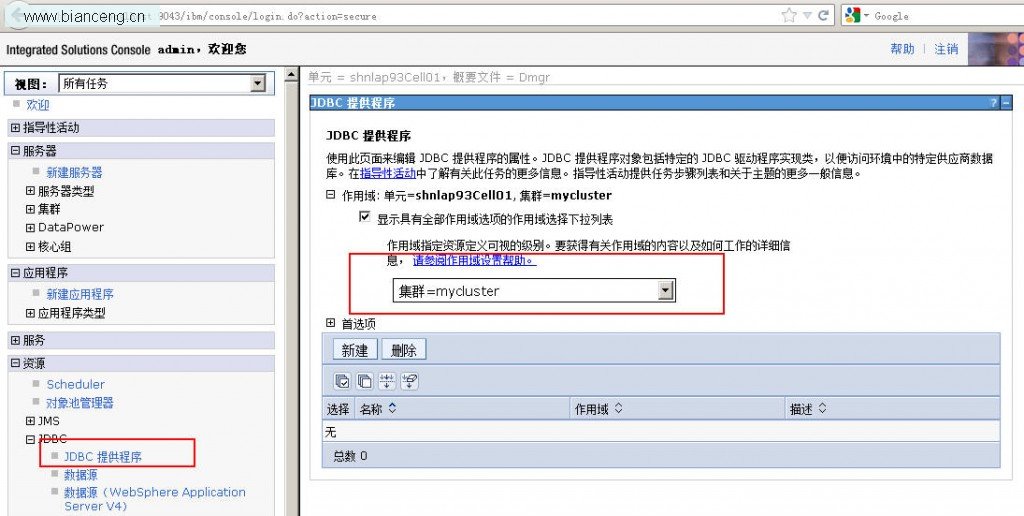Click the 新建 button
Screen dimensions: 1024x516
[355, 350]
